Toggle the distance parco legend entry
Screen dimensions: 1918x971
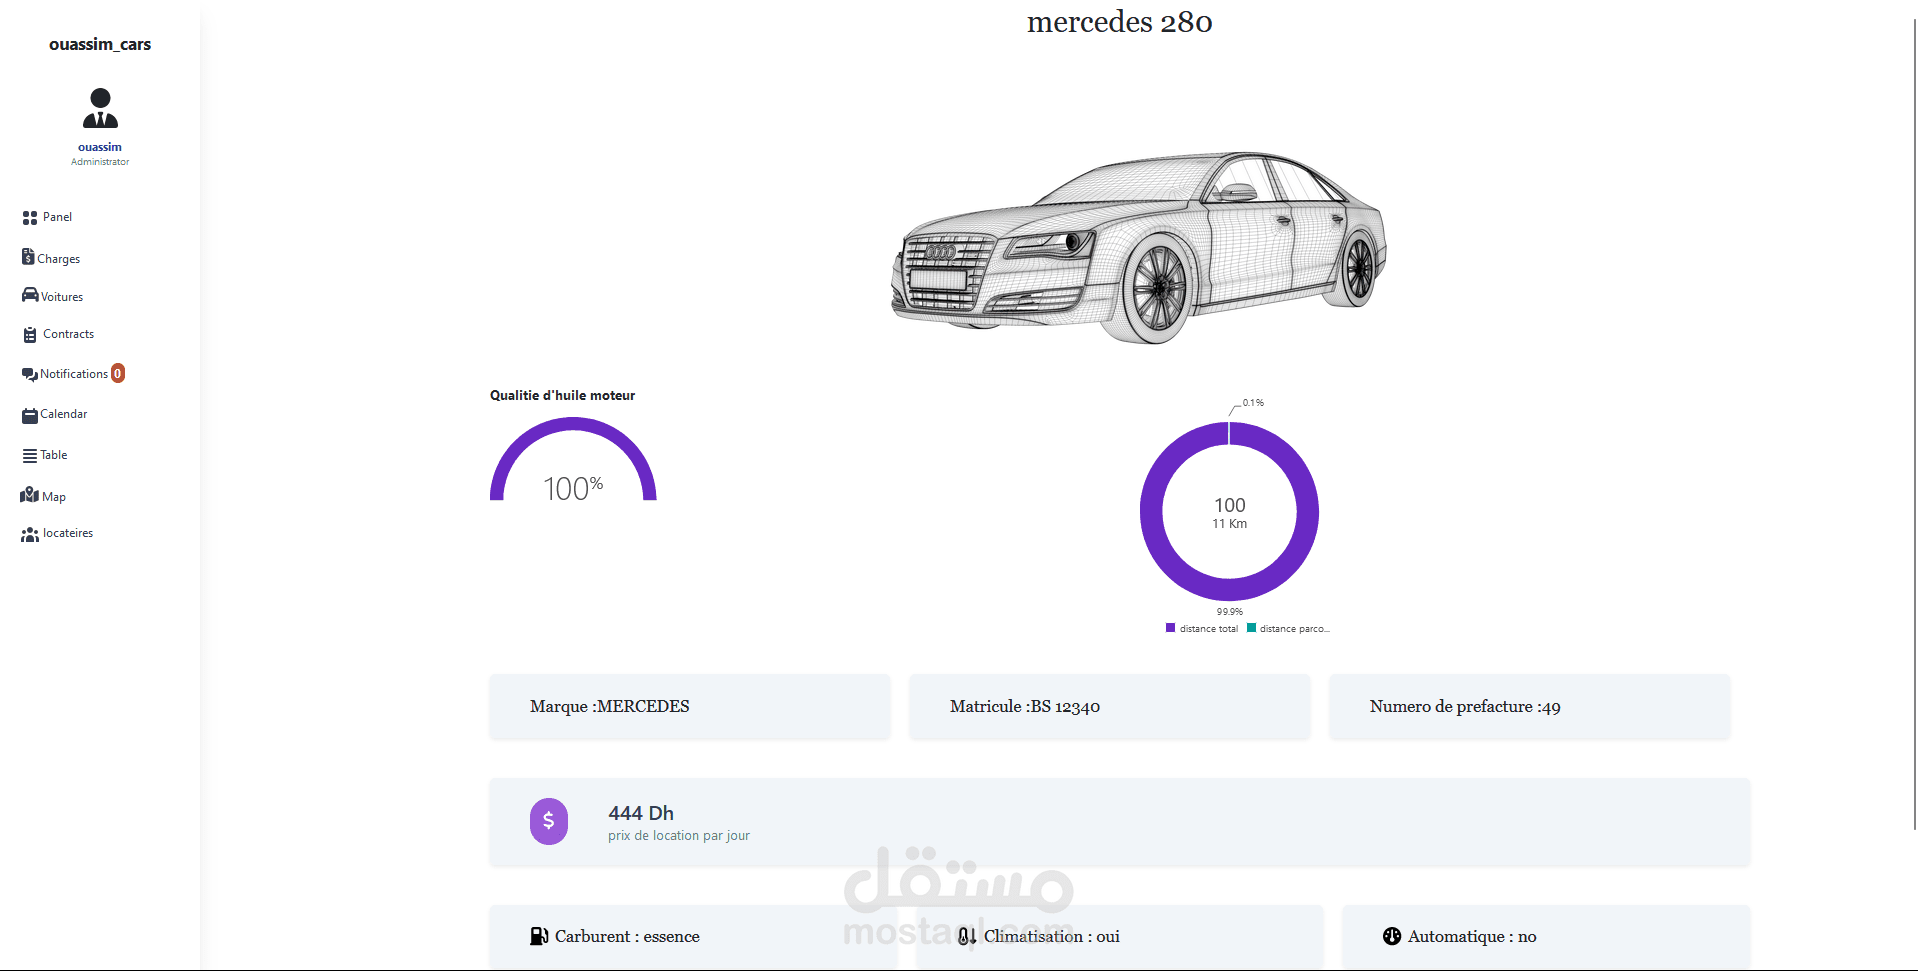(1288, 628)
